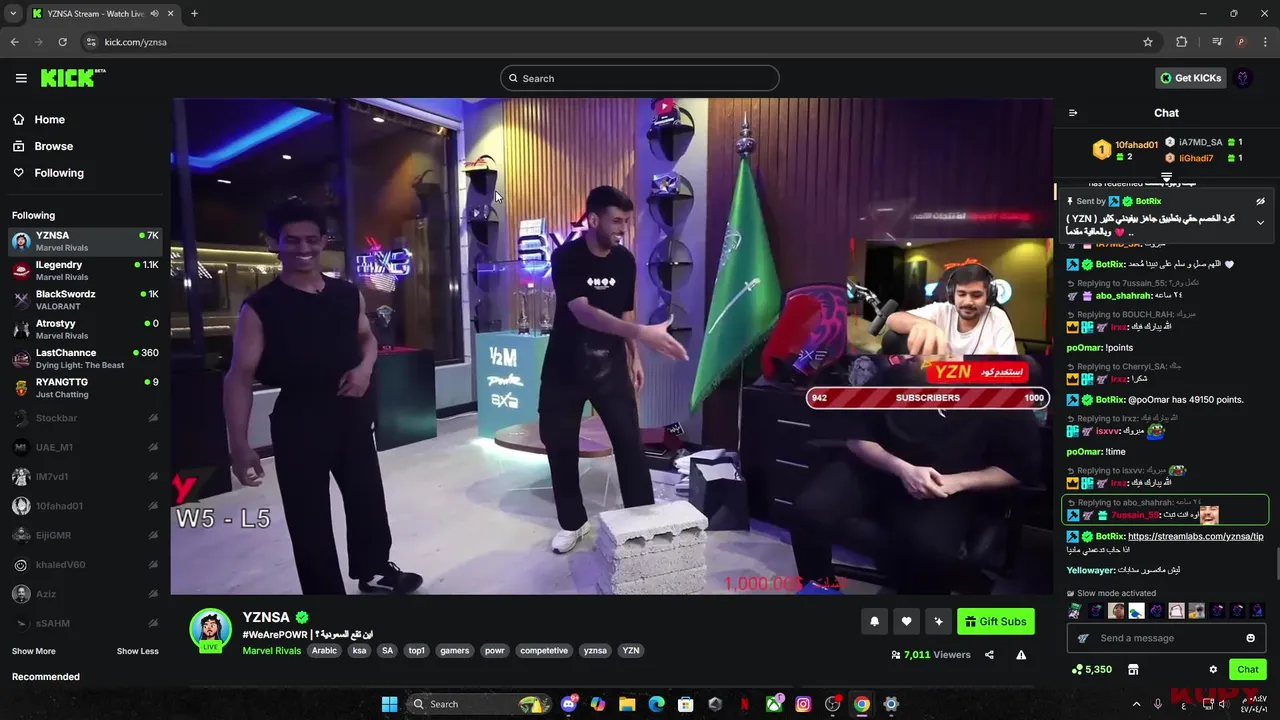The image size is (1280, 720).
Task: Collapse the chat panel with arrow icon
Action: (1073, 113)
